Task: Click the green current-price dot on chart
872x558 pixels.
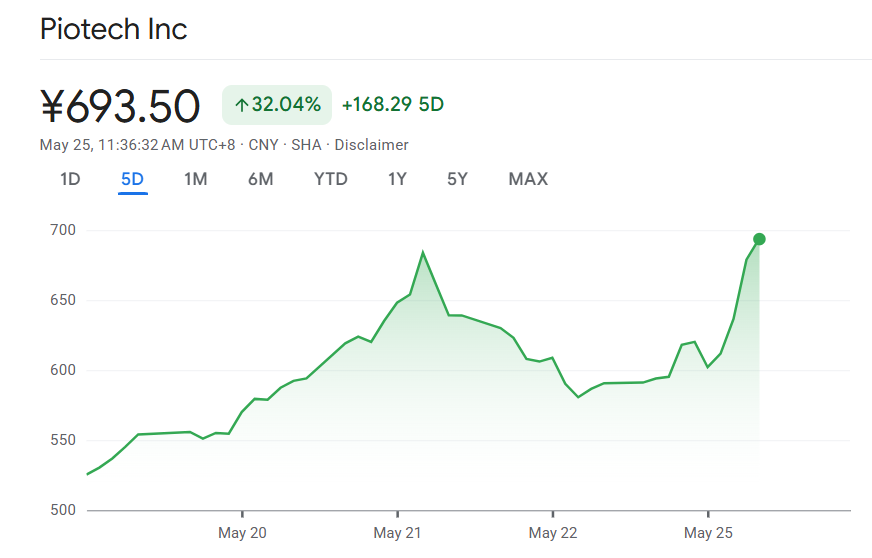Action: (759, 239)
